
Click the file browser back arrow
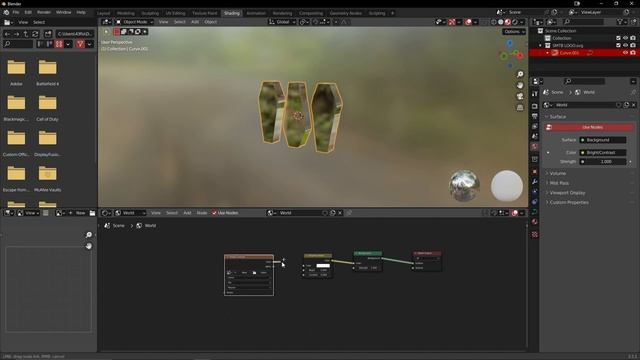point(7,34)
